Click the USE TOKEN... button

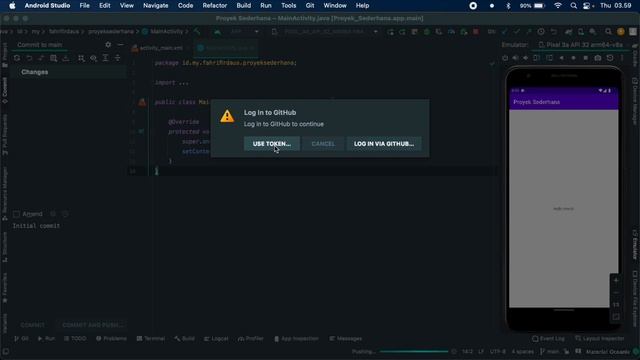tap(271, 144)
